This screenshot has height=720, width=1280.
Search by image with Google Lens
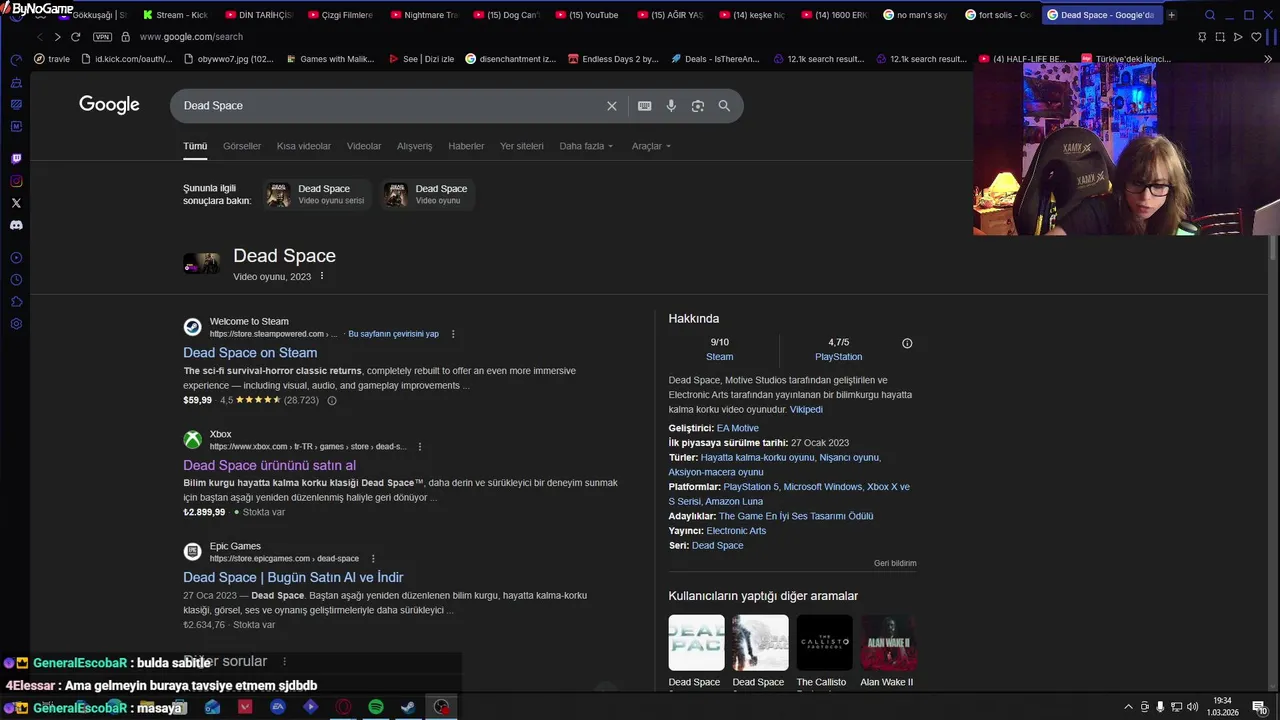[698, 106]
